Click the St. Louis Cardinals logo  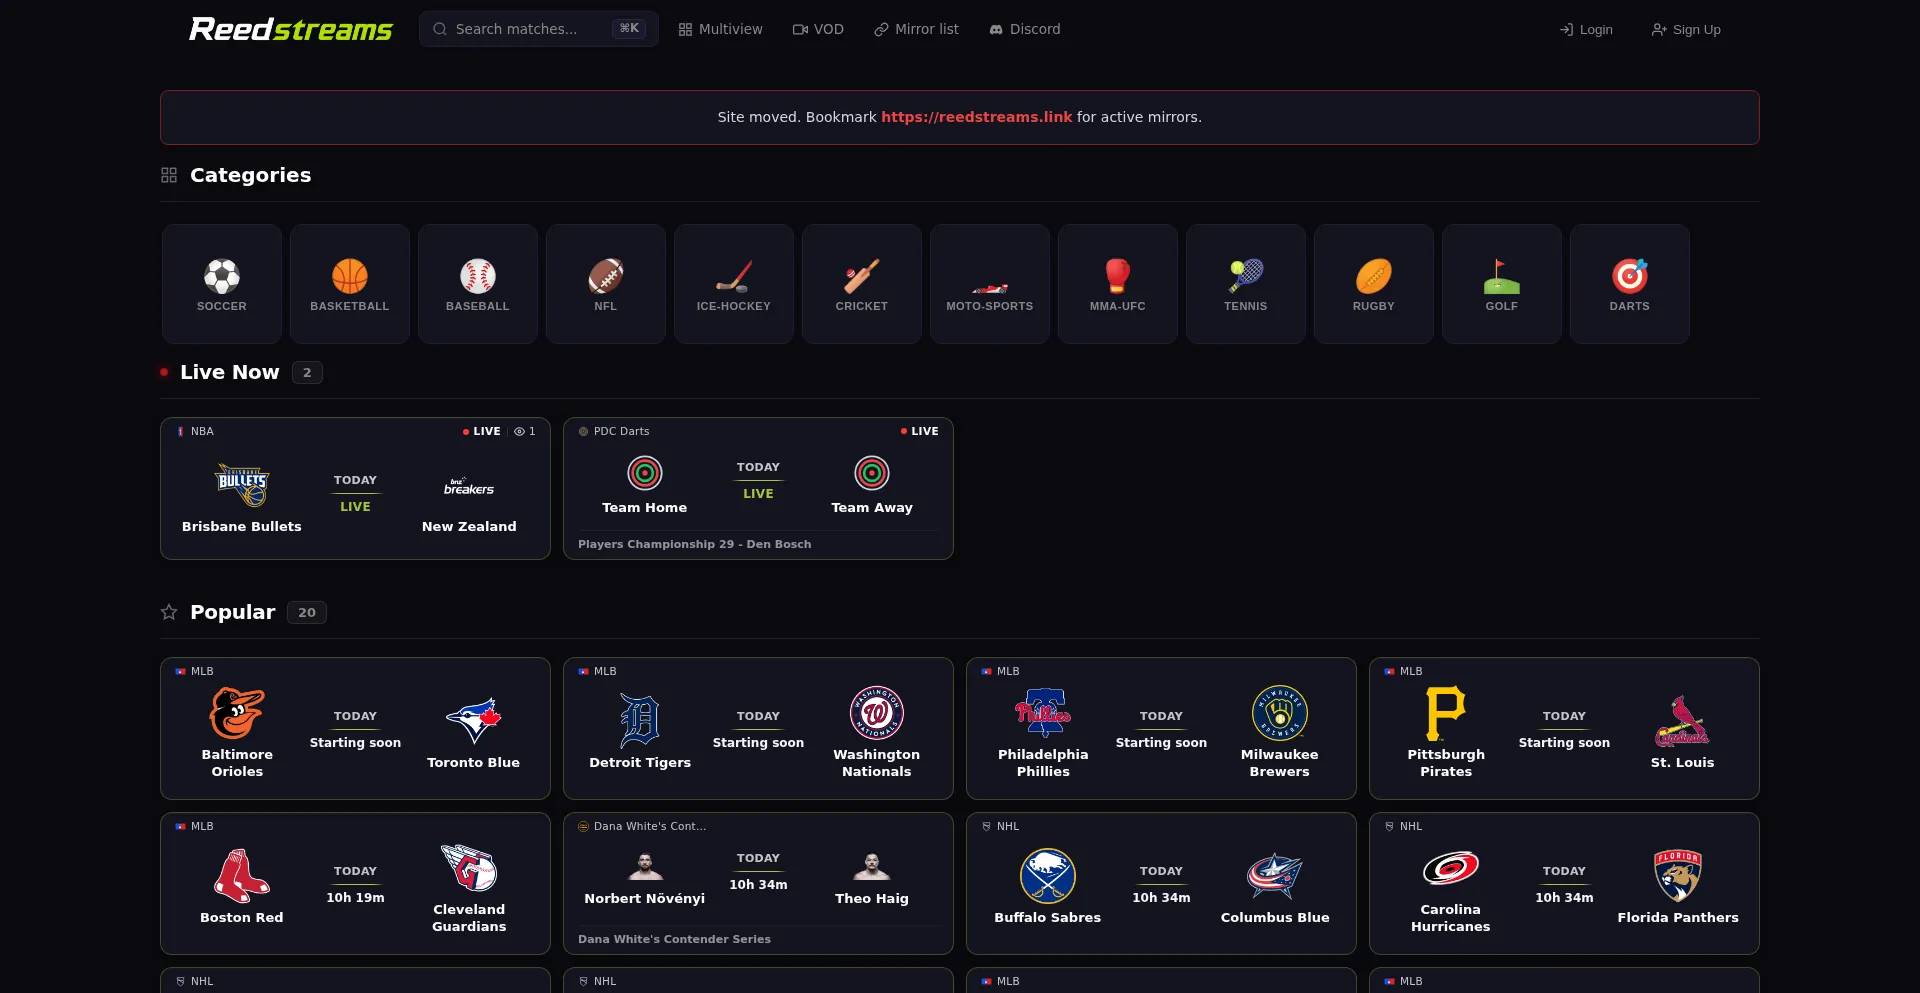tap(1683, 721)
